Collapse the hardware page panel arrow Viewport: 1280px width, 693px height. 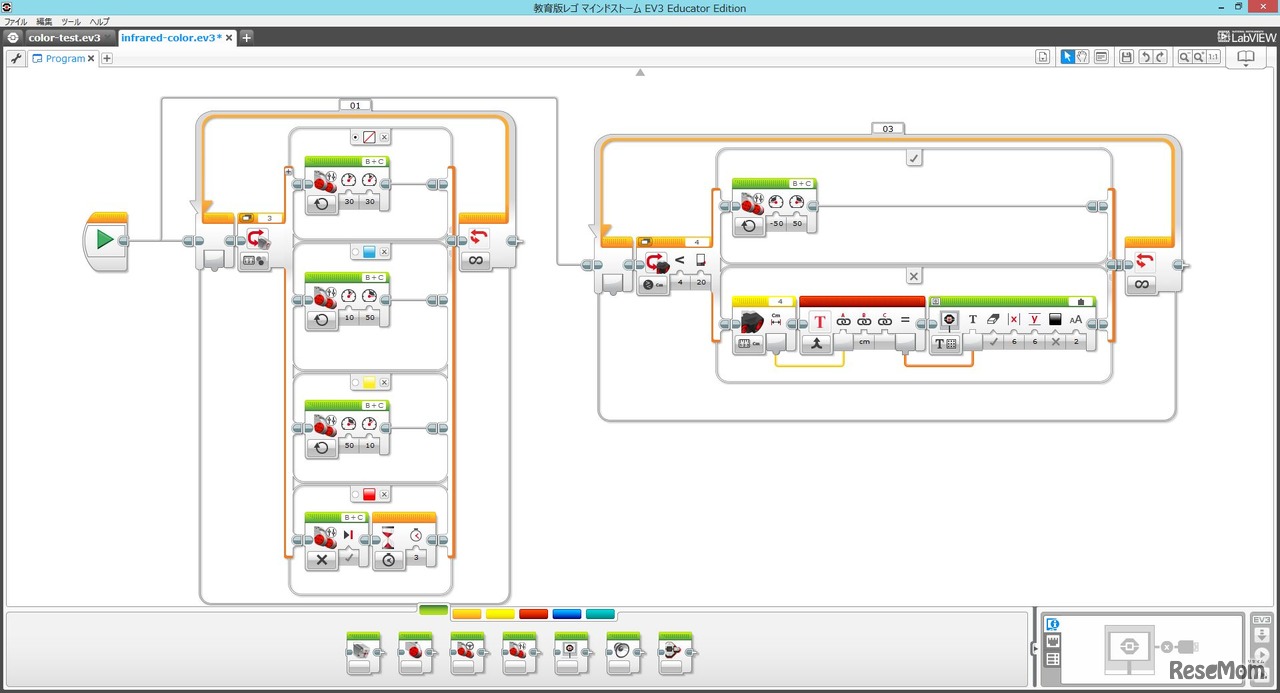coord(1035,649)
